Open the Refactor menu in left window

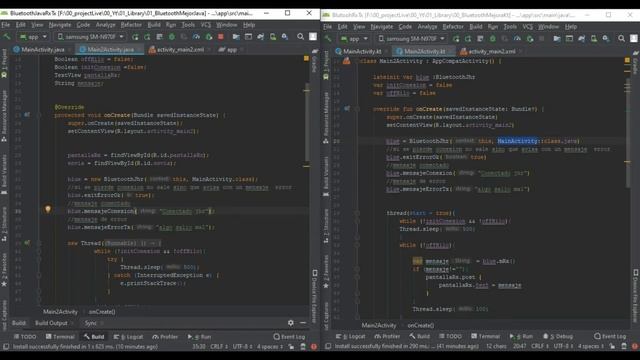coord(131,25)
